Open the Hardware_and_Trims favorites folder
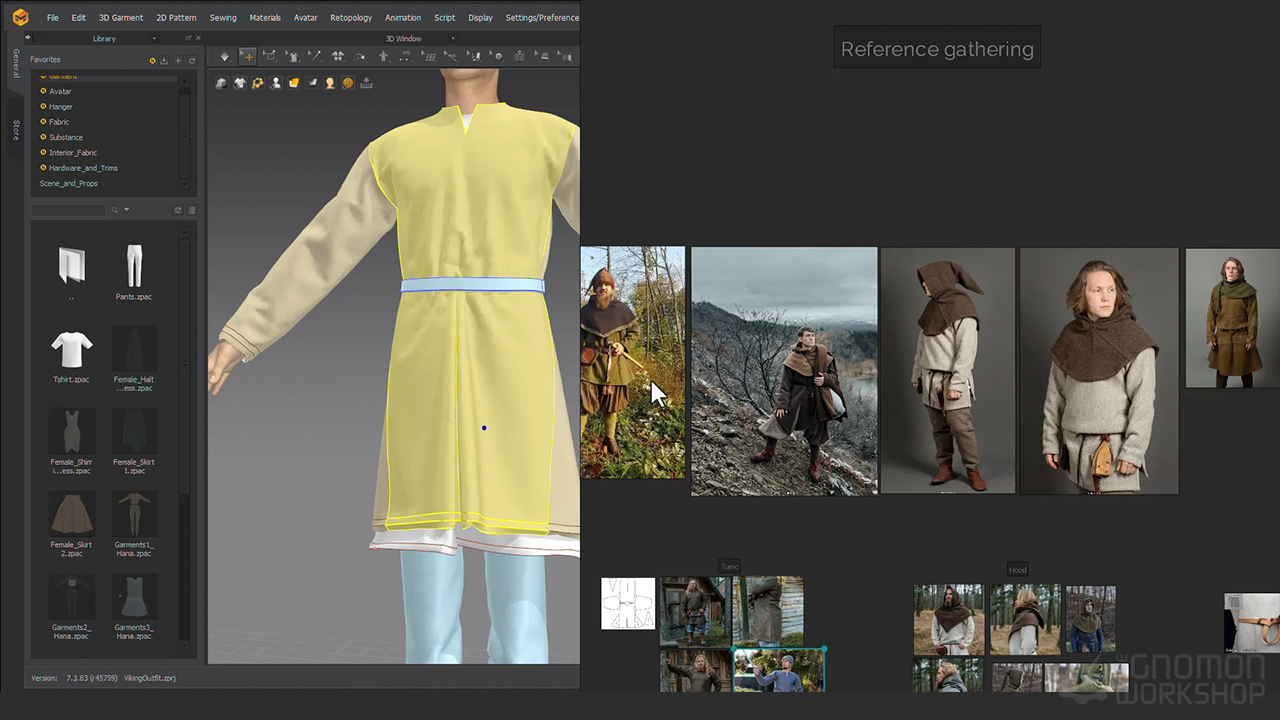 pos(83,168)
